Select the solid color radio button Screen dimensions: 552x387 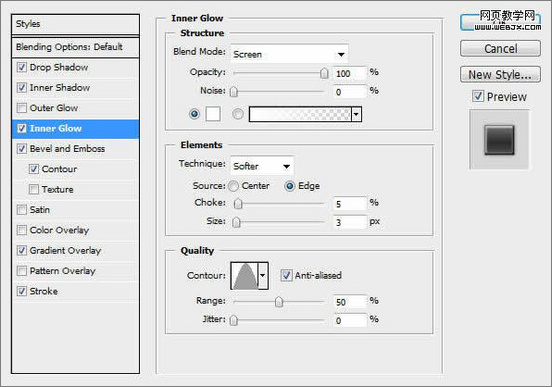(x=194, y=114)
